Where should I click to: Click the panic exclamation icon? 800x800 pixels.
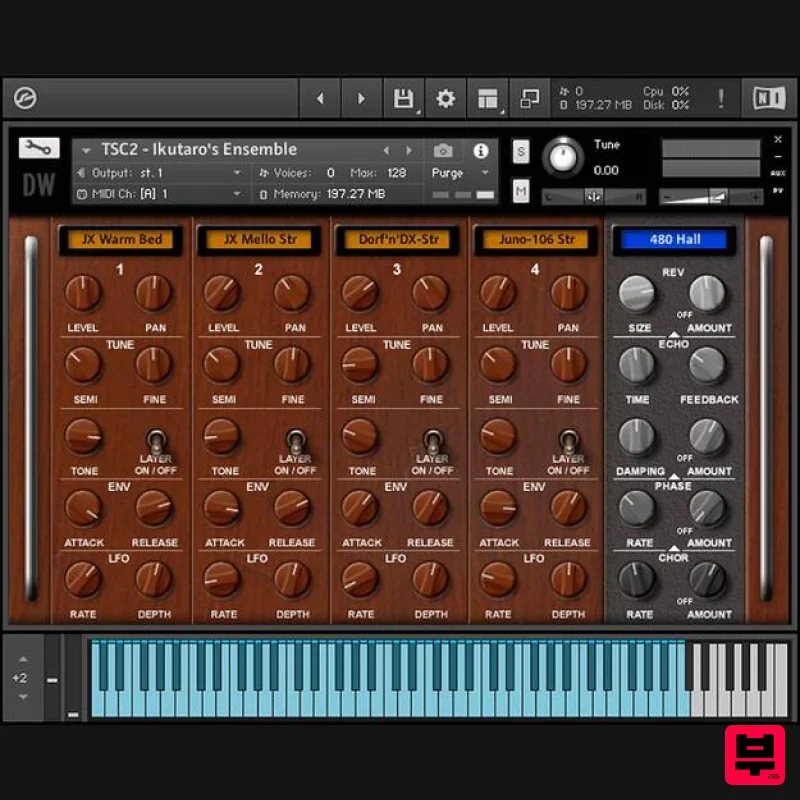(722, 98)
